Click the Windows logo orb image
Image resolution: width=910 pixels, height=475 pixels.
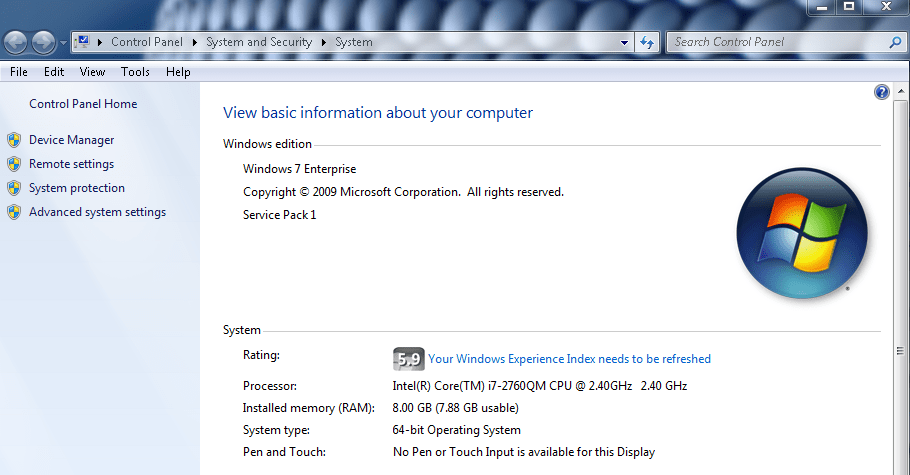[x=802, y=233]
